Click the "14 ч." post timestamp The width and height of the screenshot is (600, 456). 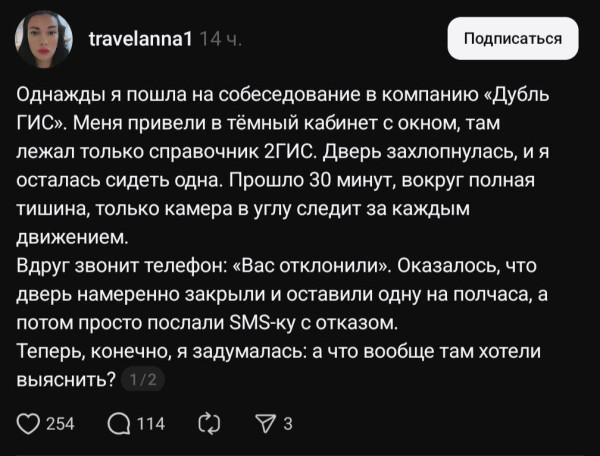pos(220,39)
